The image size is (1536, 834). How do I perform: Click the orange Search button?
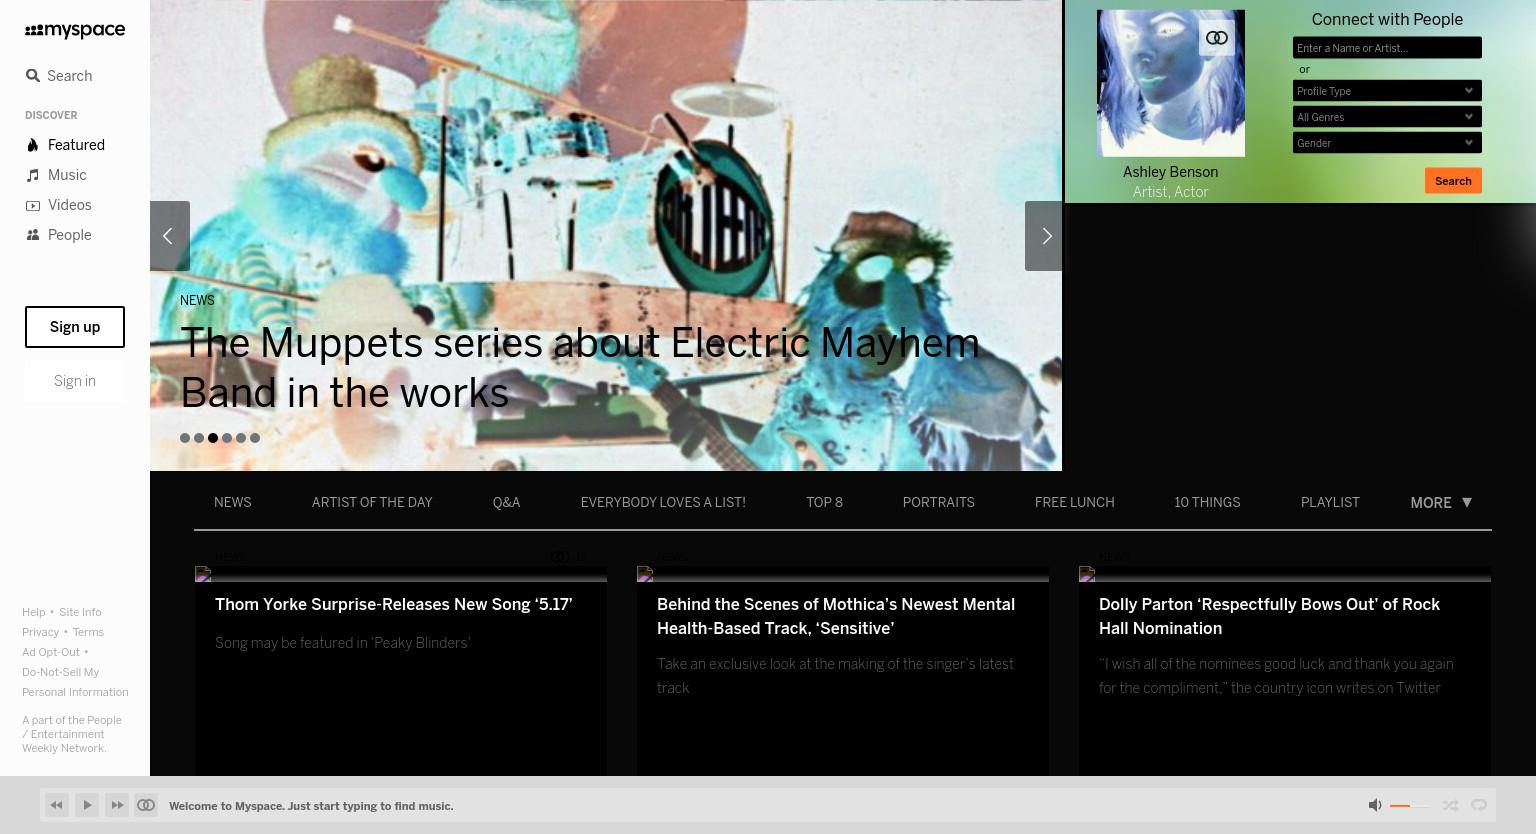click(1453, 181)
